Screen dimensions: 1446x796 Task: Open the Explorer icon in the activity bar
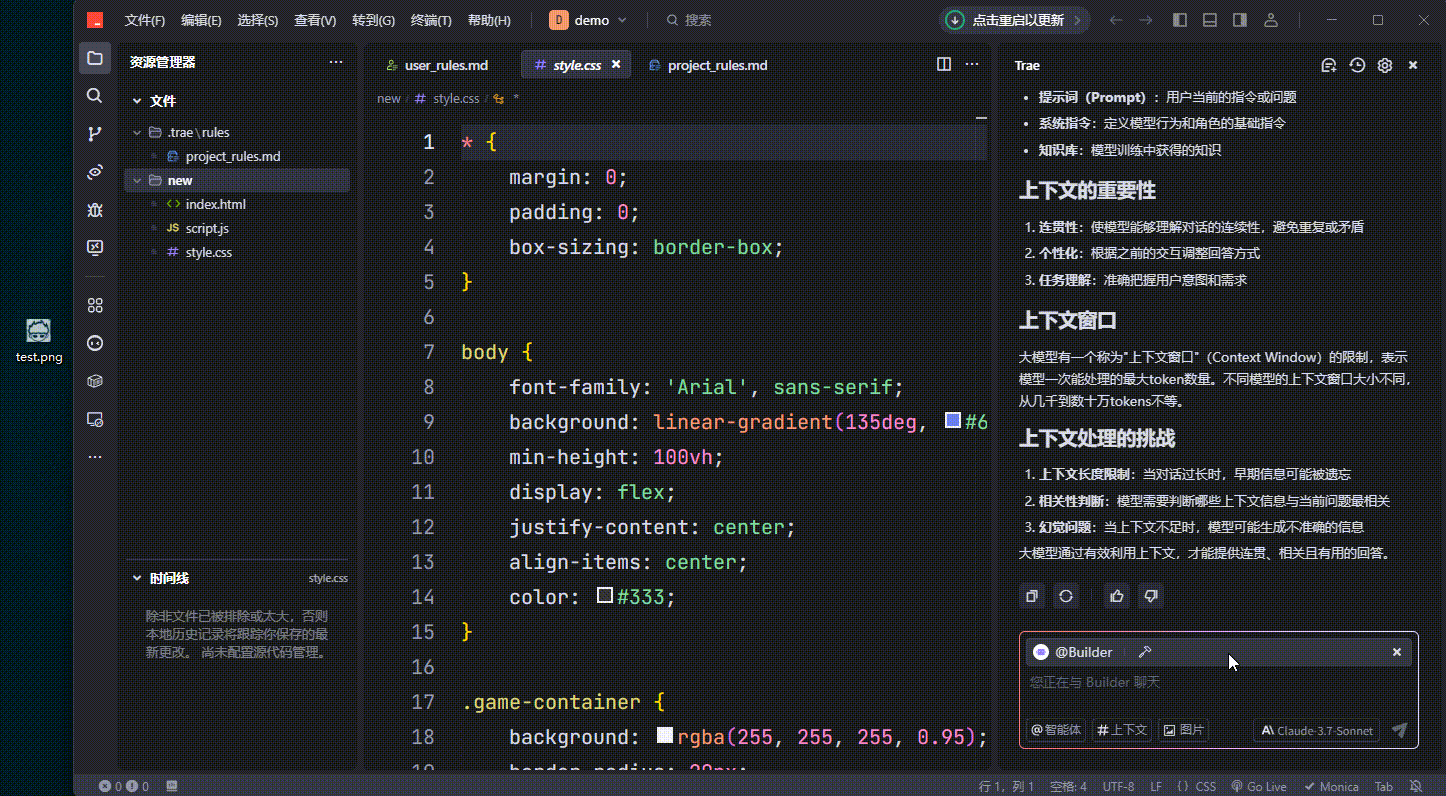point(95,58)
